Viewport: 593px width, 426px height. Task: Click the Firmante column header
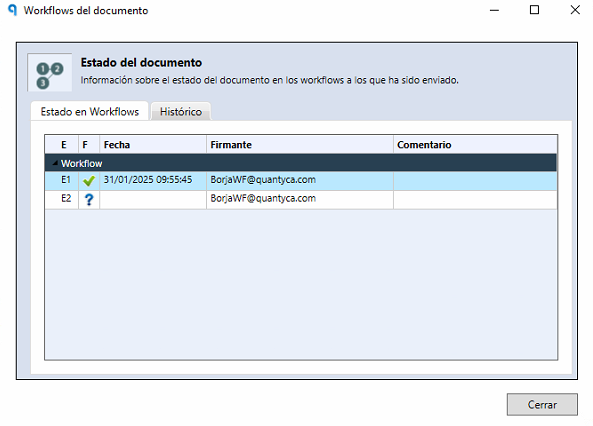point(300,145)
